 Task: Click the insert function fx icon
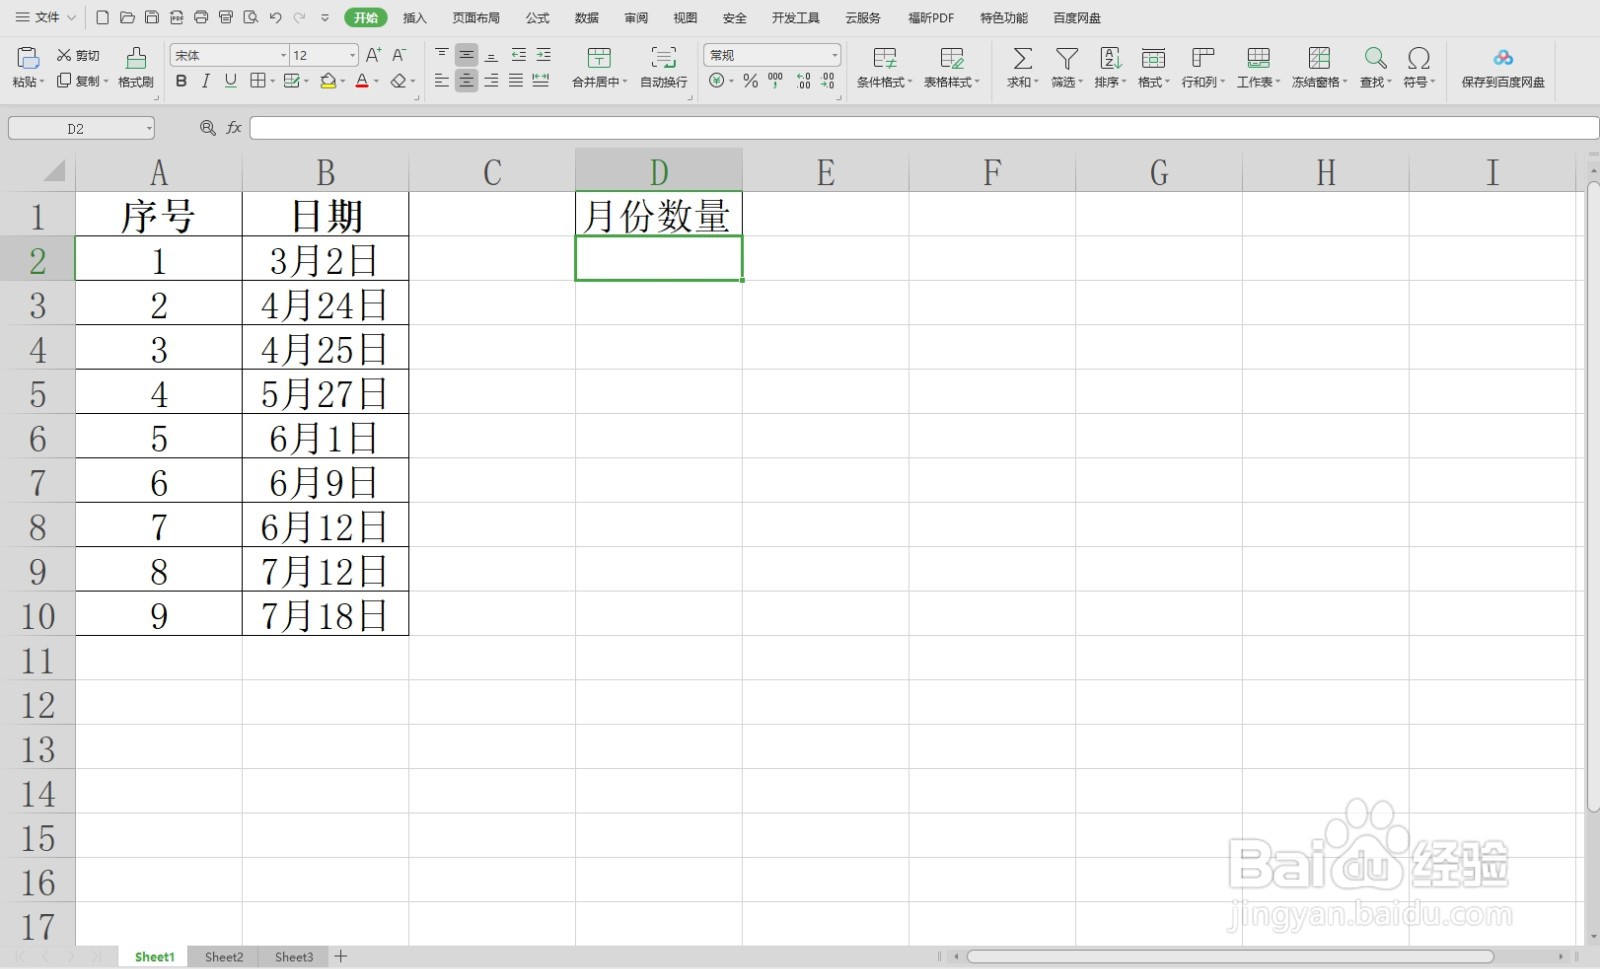[x=234, y=128]
